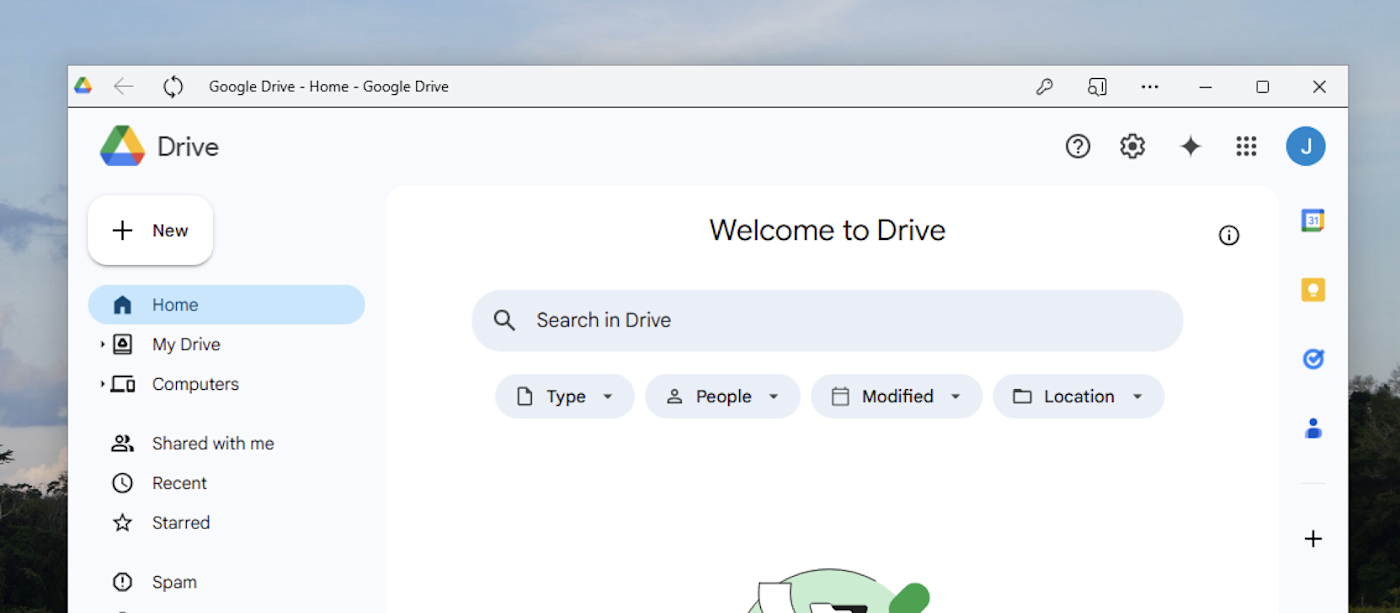The image size is (1400, 613).
Task: Reload the page with refresh icon
Action: [x=173, y=87]
